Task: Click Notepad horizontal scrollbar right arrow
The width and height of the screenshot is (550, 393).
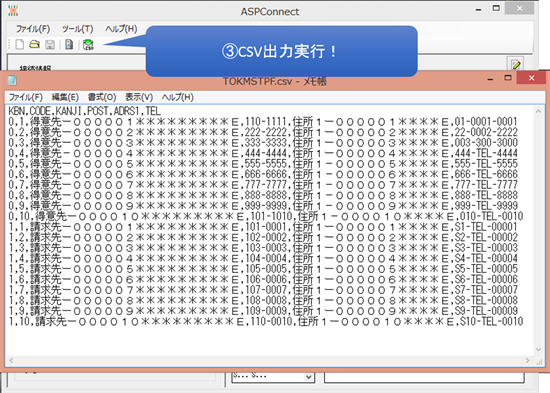Action: click(x=527, y=360)
